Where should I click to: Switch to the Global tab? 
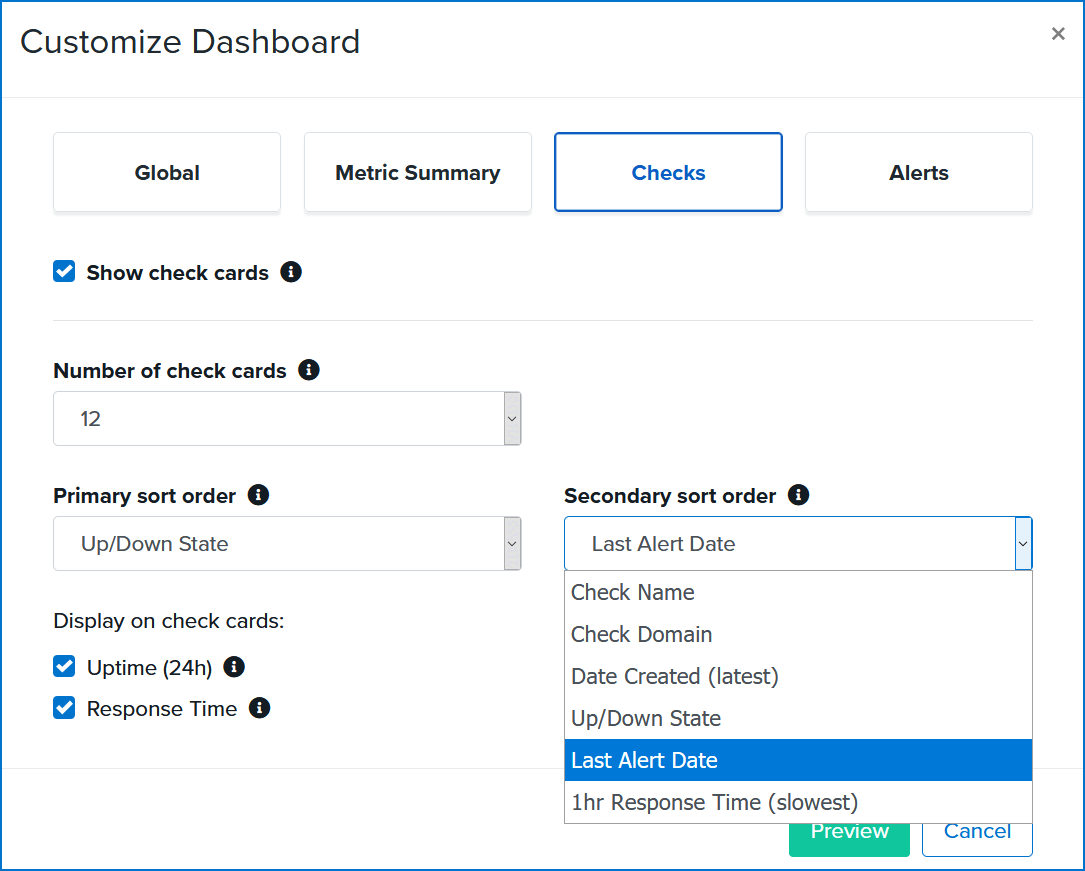166,172
